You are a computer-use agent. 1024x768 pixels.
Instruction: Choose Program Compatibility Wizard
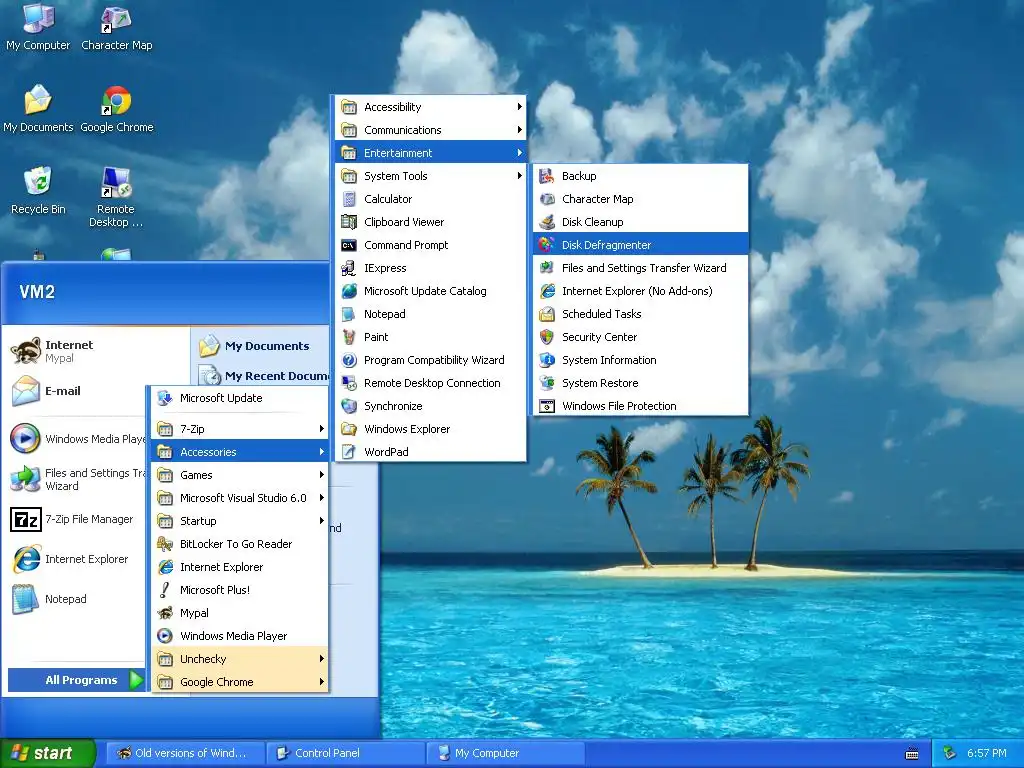click(431, 360)
